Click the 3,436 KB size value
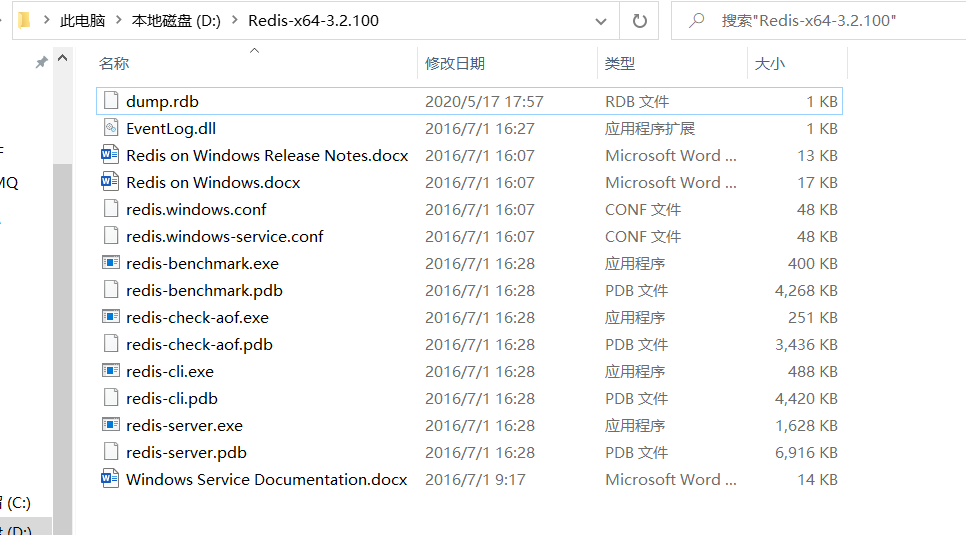 coord(806,345)
